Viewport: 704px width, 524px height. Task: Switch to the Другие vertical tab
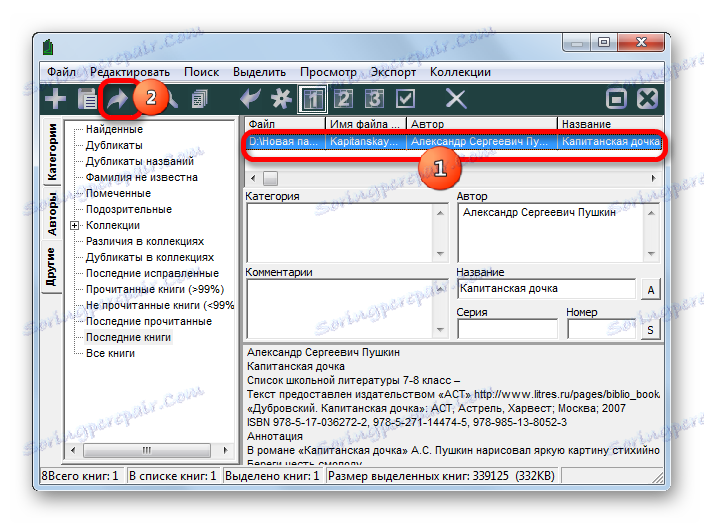51,267
